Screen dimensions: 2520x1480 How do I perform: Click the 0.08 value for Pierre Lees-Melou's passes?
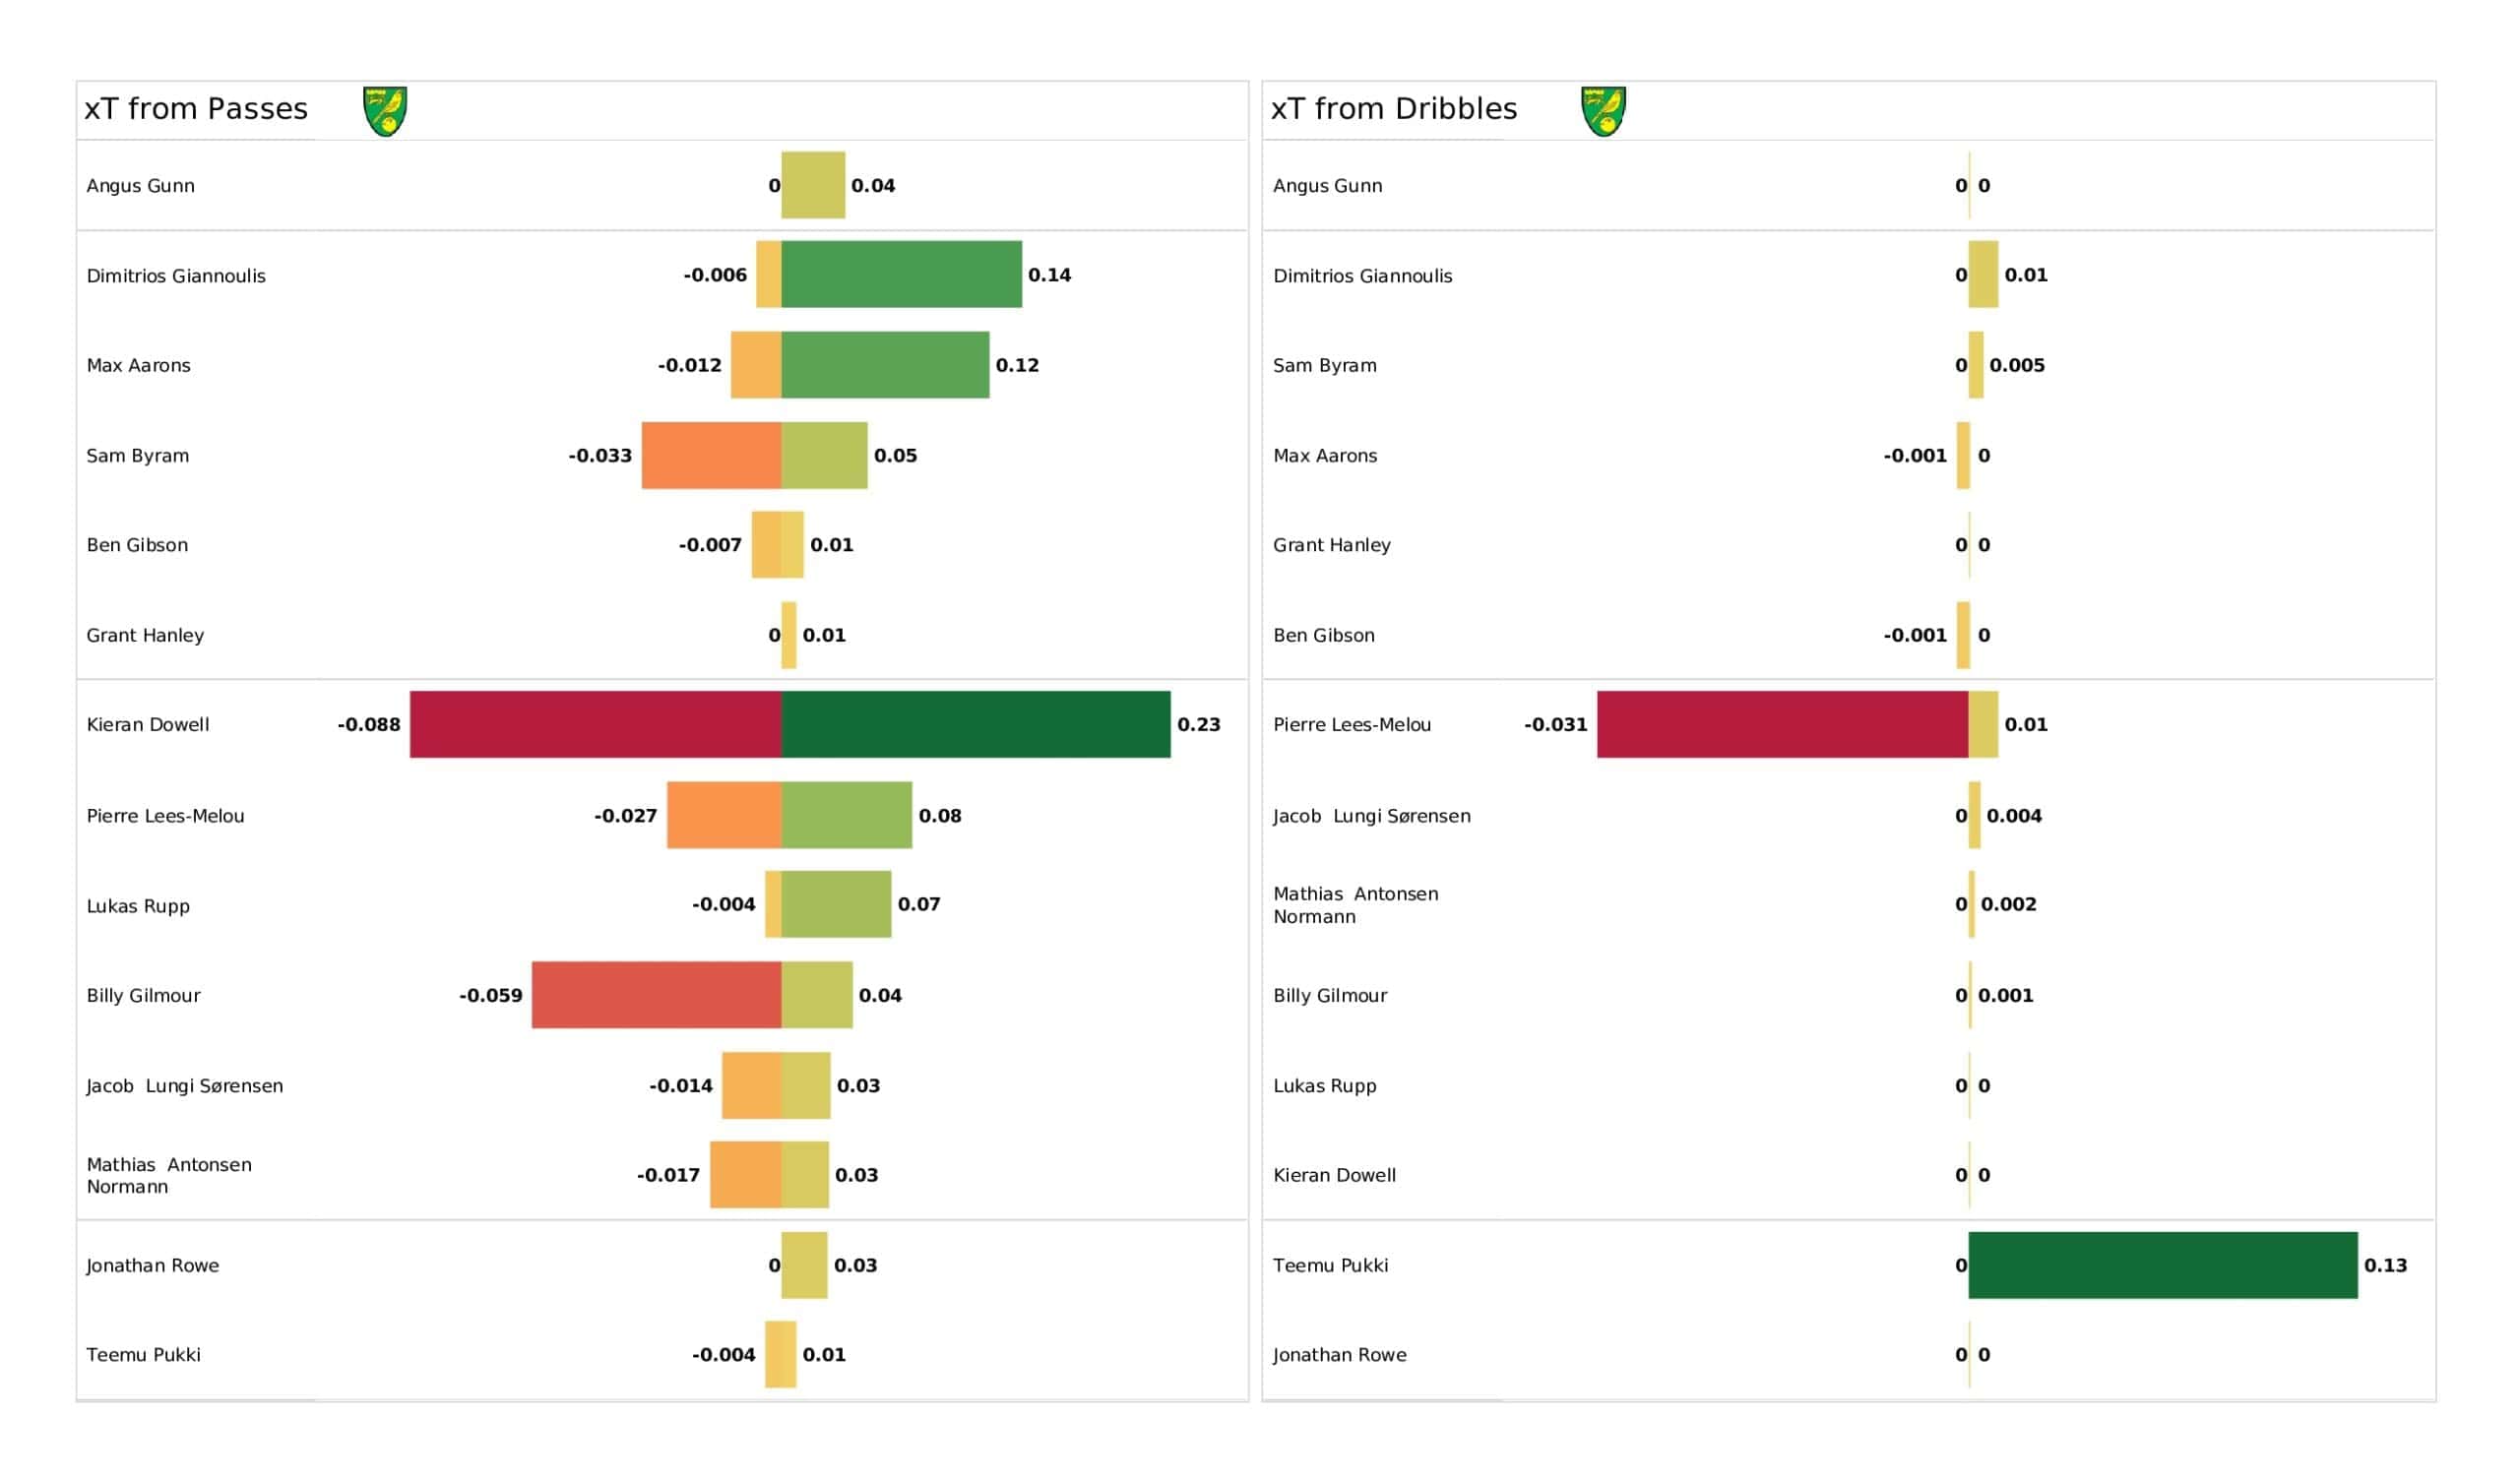click(x=940, y=816)
